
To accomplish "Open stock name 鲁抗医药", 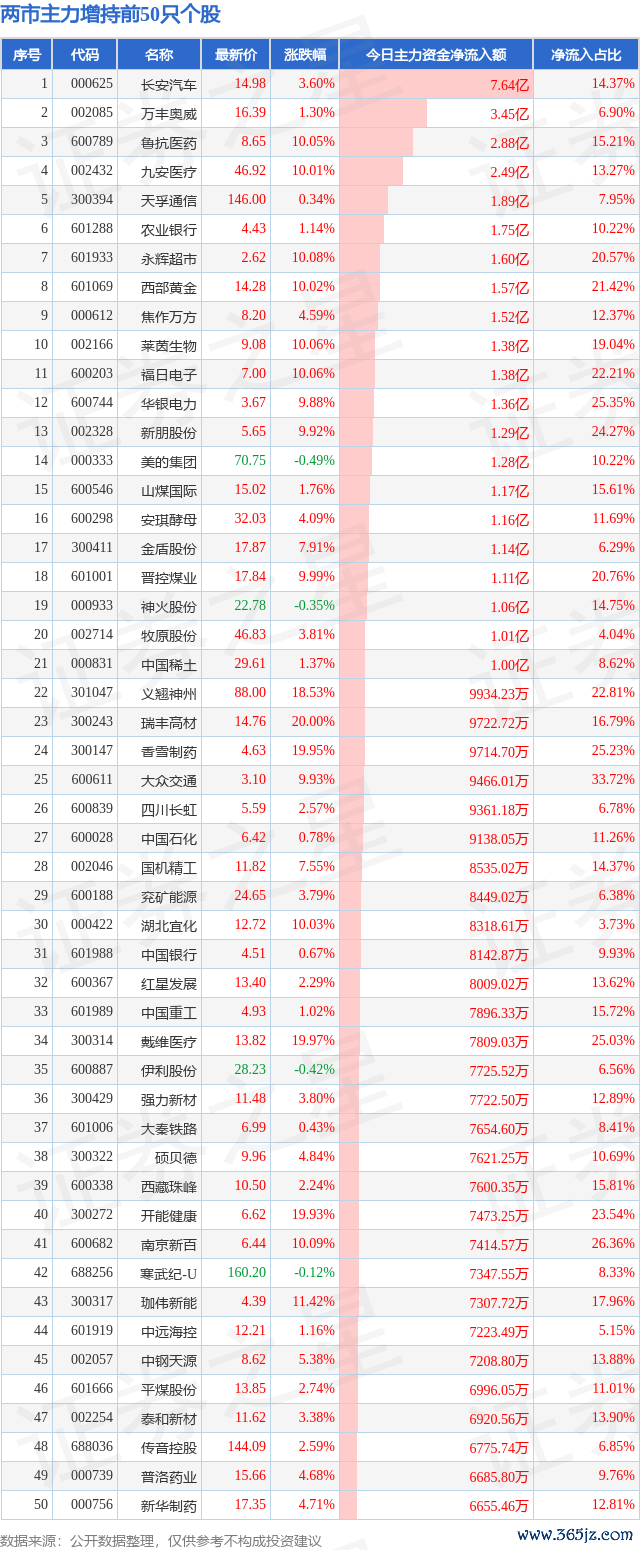I will point(169,142).
